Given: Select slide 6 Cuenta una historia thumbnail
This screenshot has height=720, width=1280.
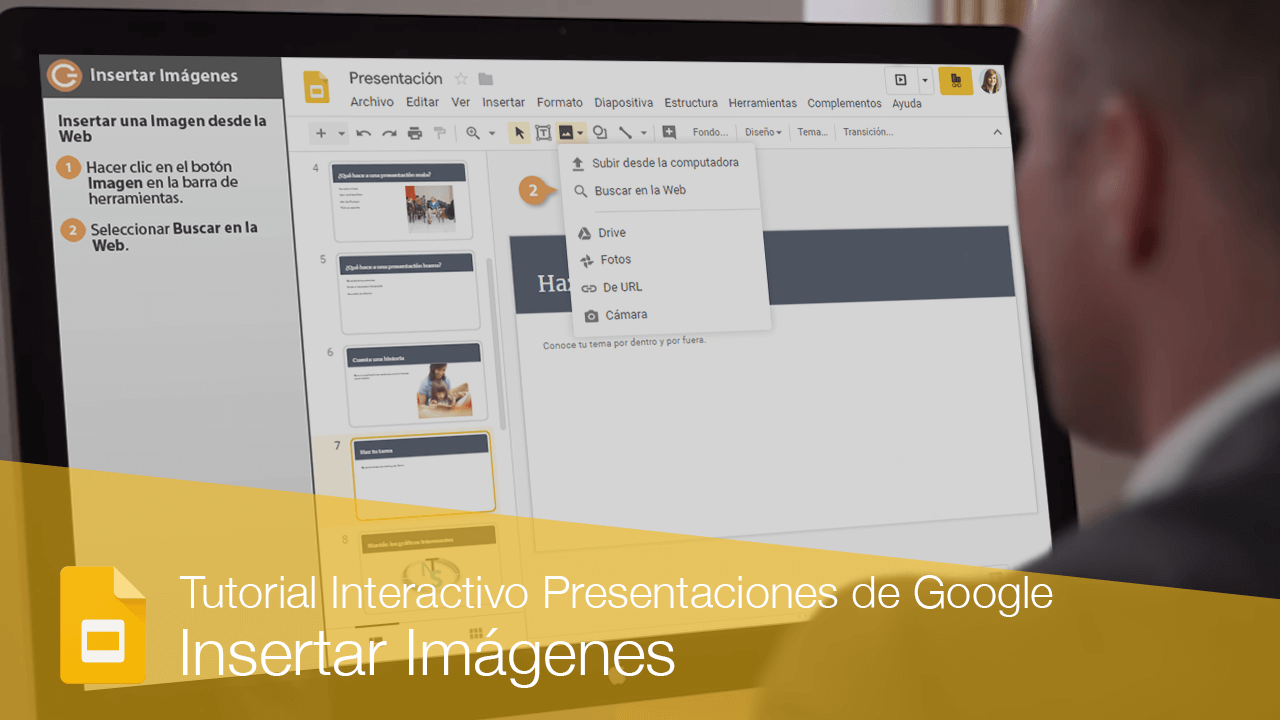Looking at the screenshot, I should 415,382.
